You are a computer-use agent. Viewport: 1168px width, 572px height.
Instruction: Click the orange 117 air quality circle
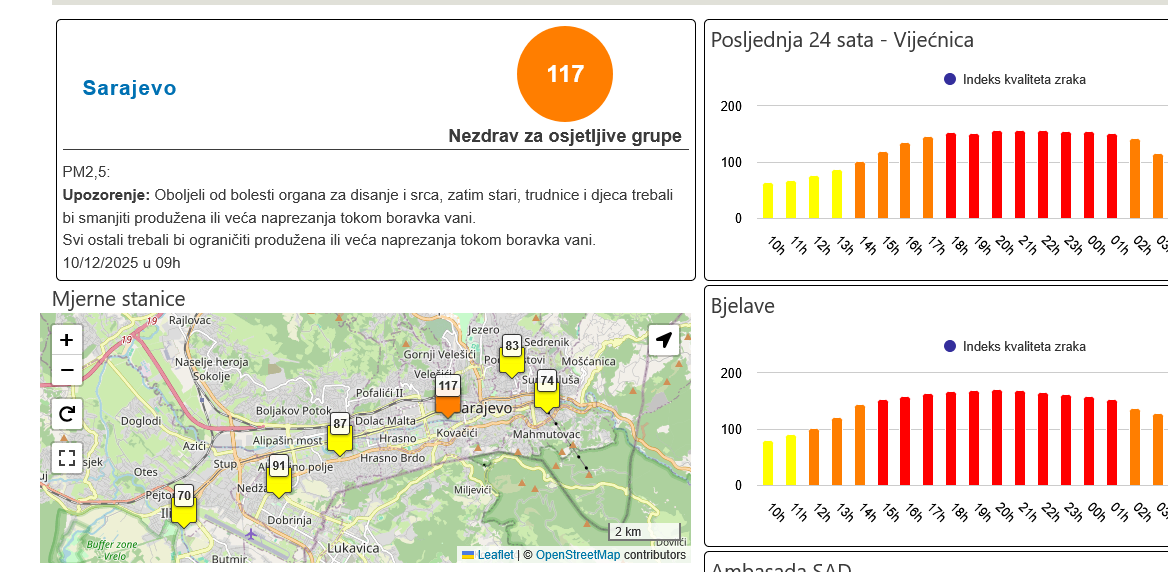click(565, 74)
